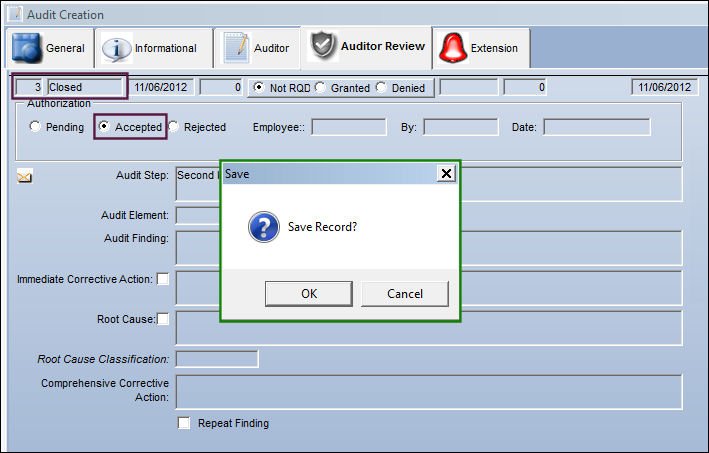The height and width of the screenshot is (453, 709).
Task: Click the By field in Authorization
Action: (x=461, y=127)
